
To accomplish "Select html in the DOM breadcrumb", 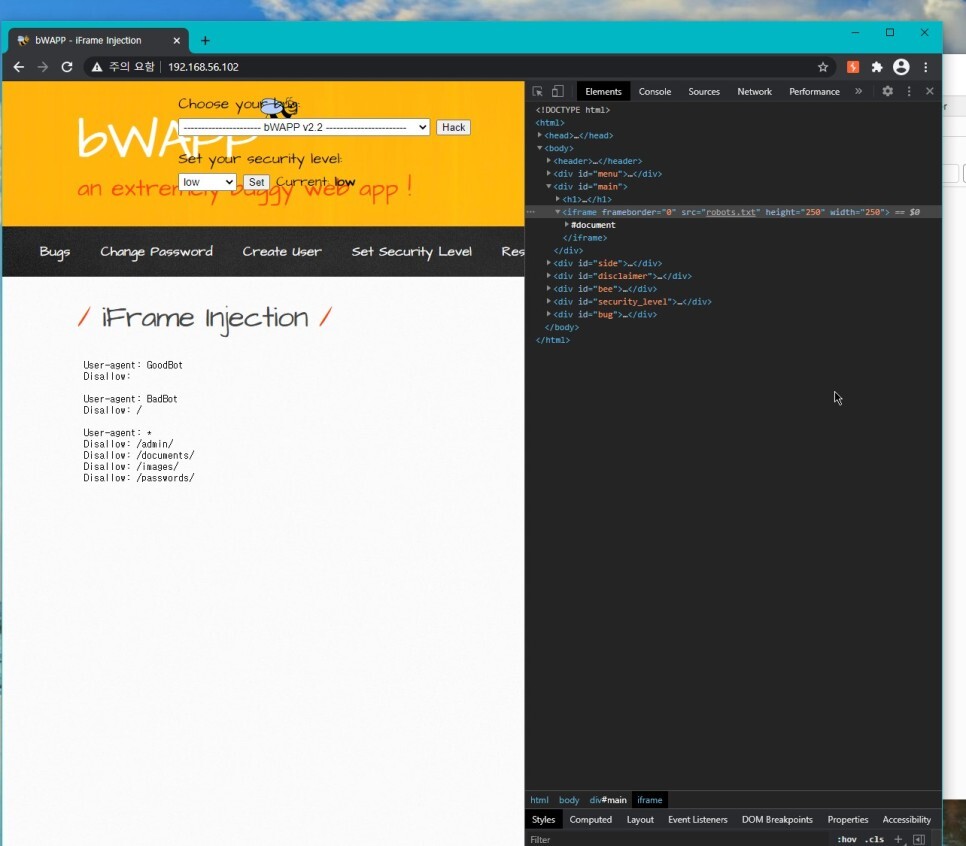I will coord(539,800).
